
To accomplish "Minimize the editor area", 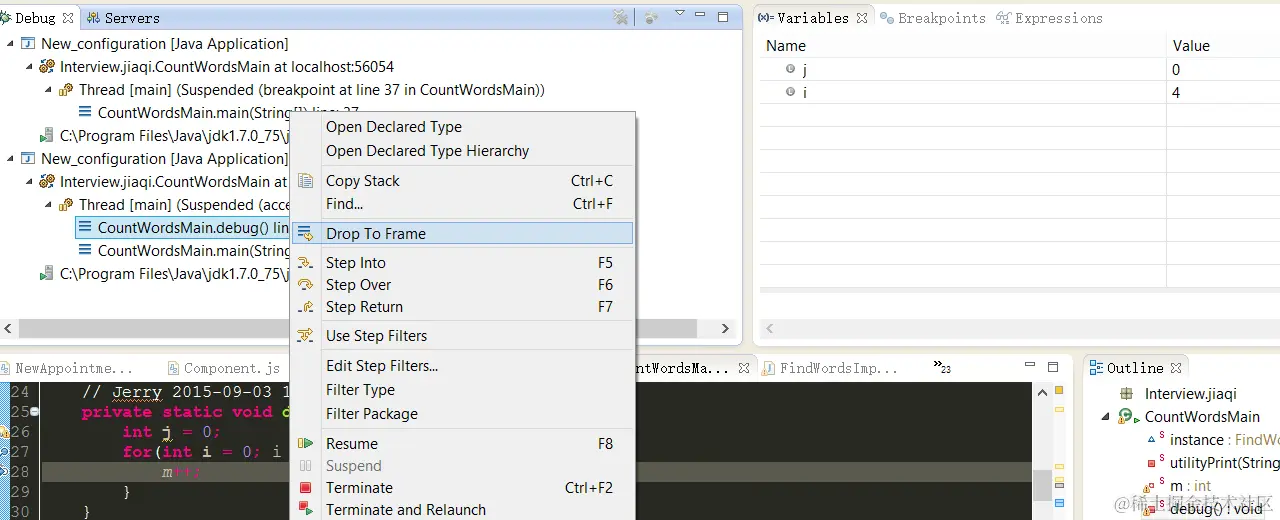I will tap(1032, 366).
